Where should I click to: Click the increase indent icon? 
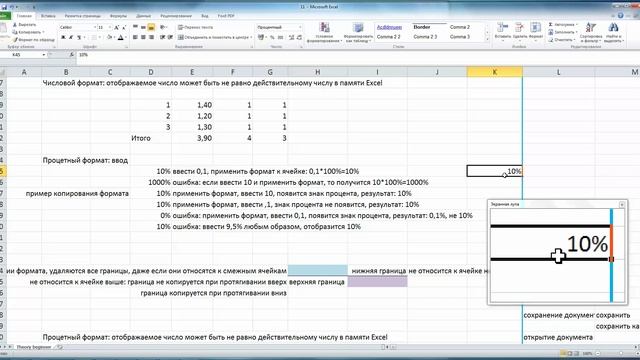coord(170,38)
